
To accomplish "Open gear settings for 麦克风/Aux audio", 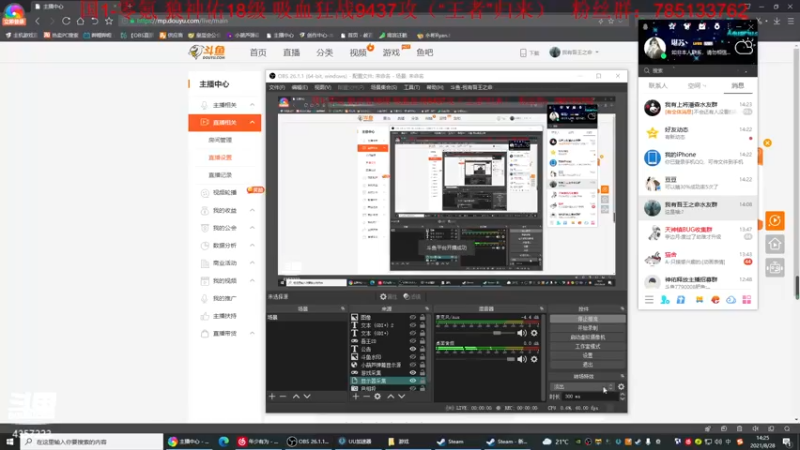I will pos(534,333).
